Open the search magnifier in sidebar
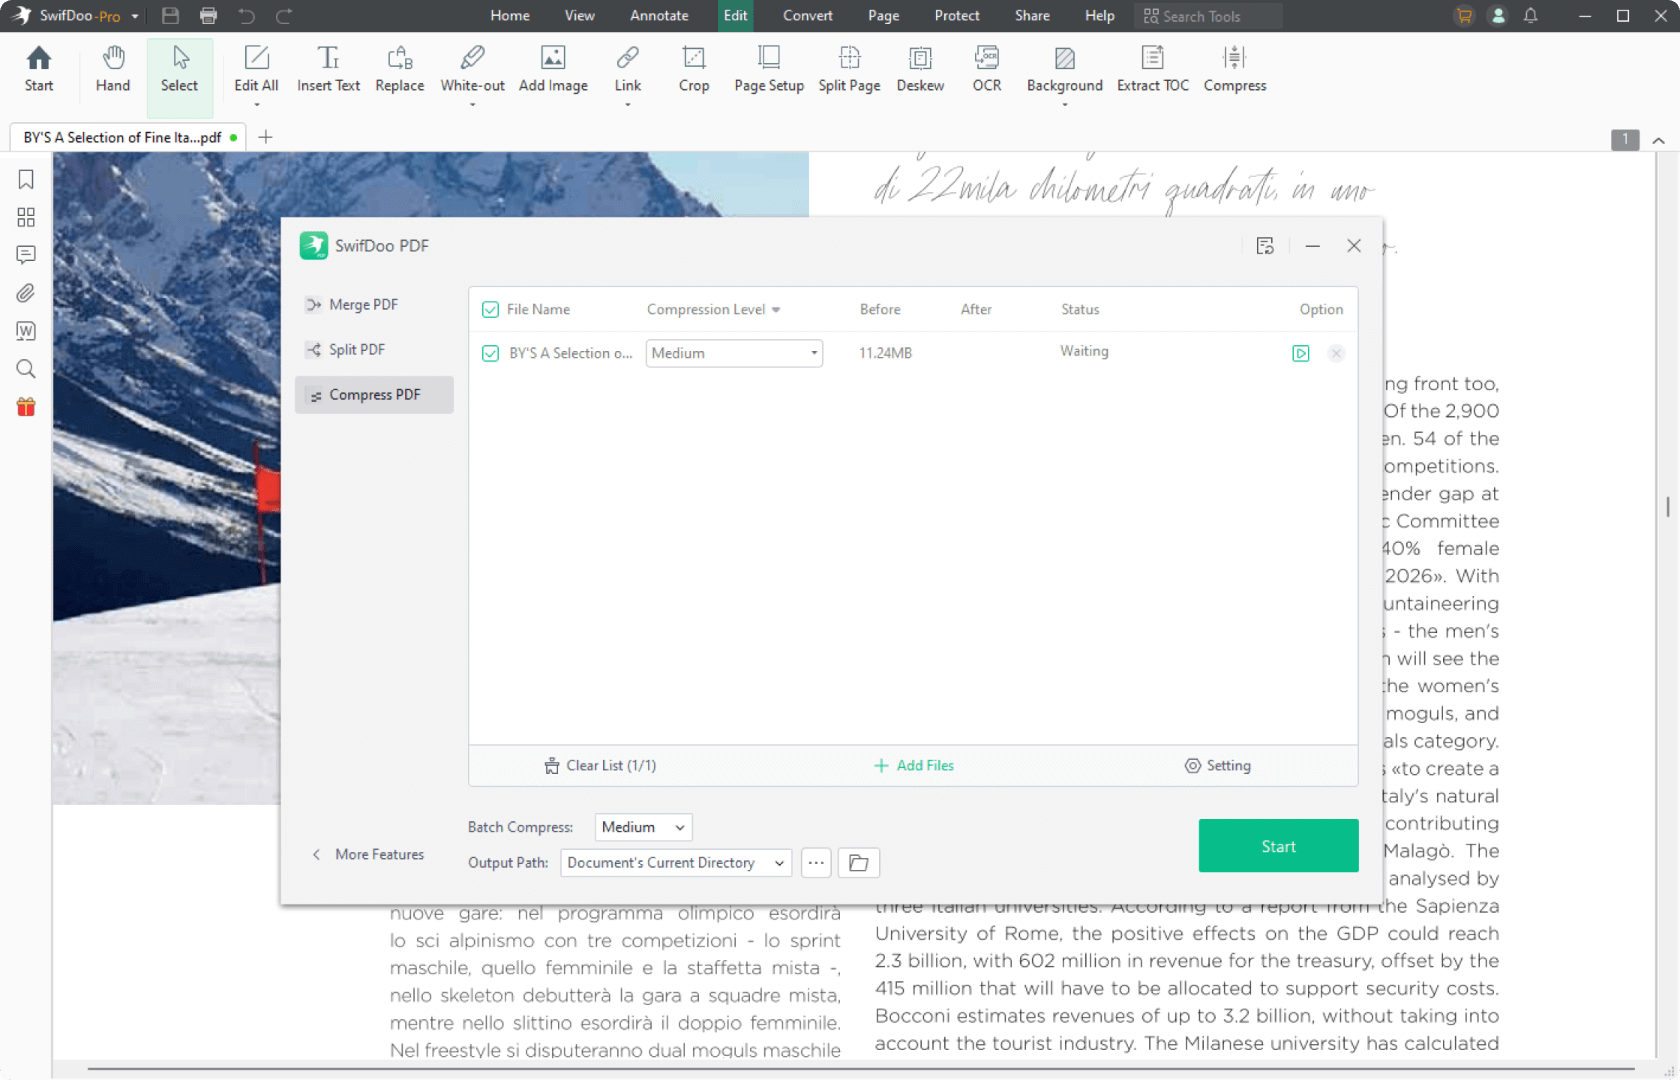 pos(26,369)
